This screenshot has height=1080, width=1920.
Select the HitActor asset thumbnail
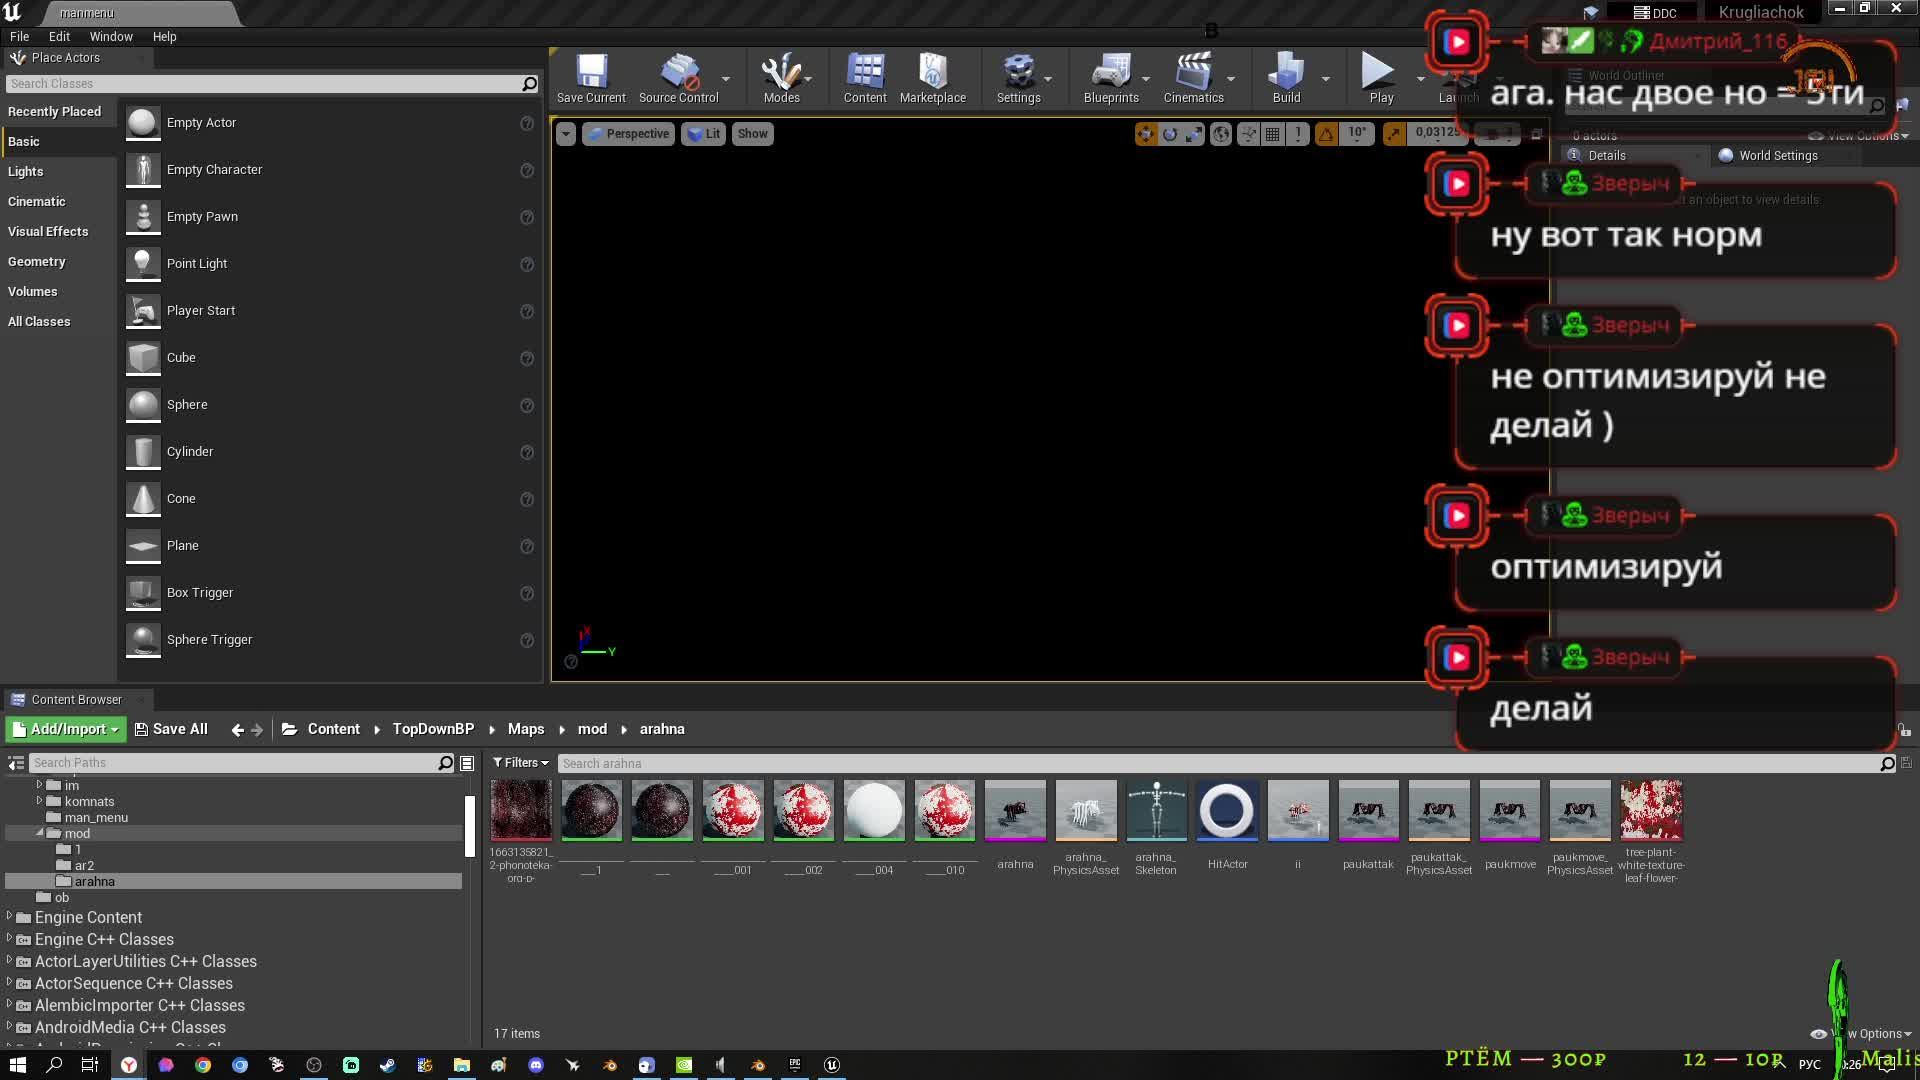click(1227, 812)
